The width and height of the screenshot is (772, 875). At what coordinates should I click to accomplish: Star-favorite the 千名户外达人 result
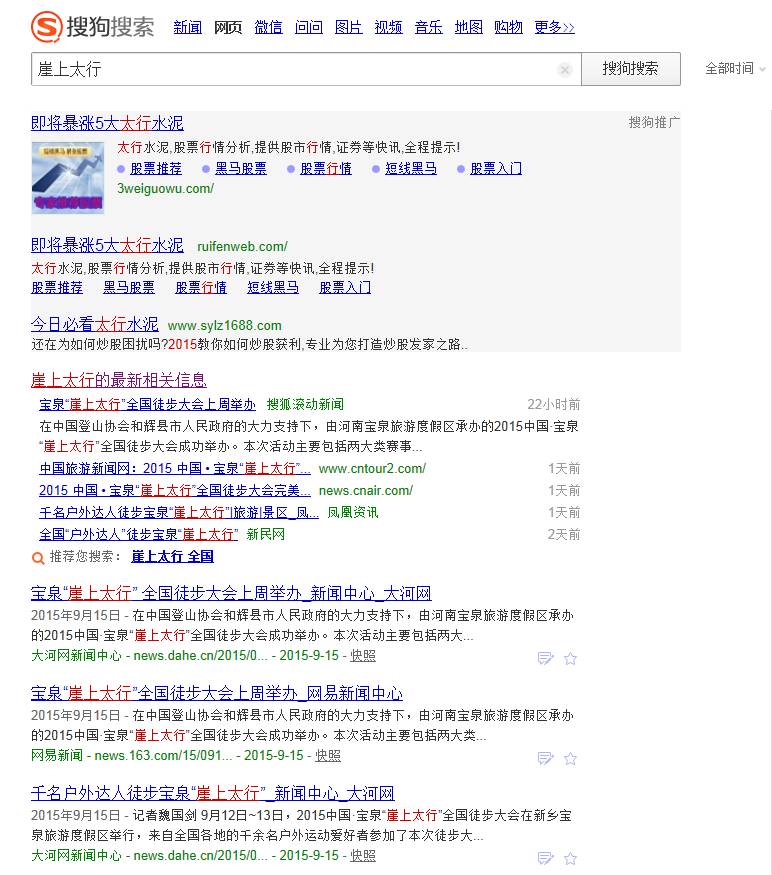pyautogui.click(x=570, y=858)
